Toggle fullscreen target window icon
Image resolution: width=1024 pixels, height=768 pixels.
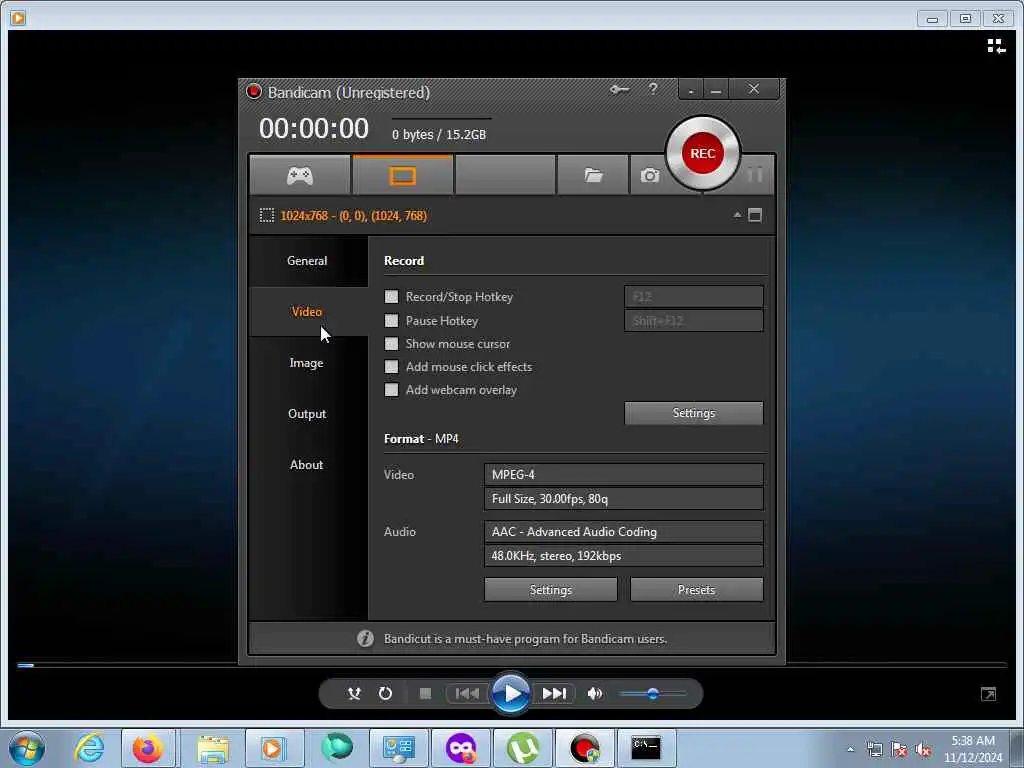pyautogui.click(x=755, y=215)
